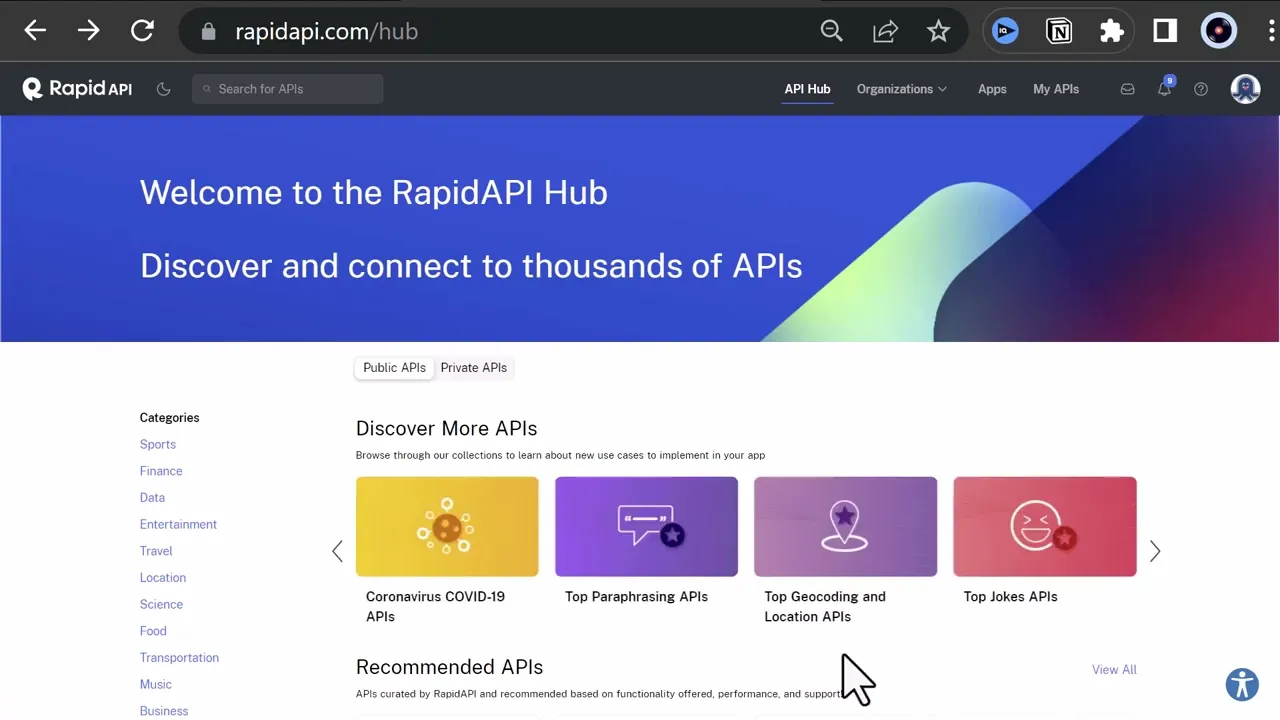The width and height of the screenshot is (1280, 720).
Task: Open the Extensions puzzle icon
Action: pos(1112,31)
